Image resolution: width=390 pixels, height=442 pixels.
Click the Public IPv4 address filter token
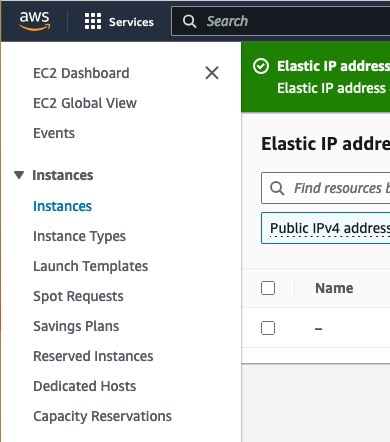click(326, 228)
